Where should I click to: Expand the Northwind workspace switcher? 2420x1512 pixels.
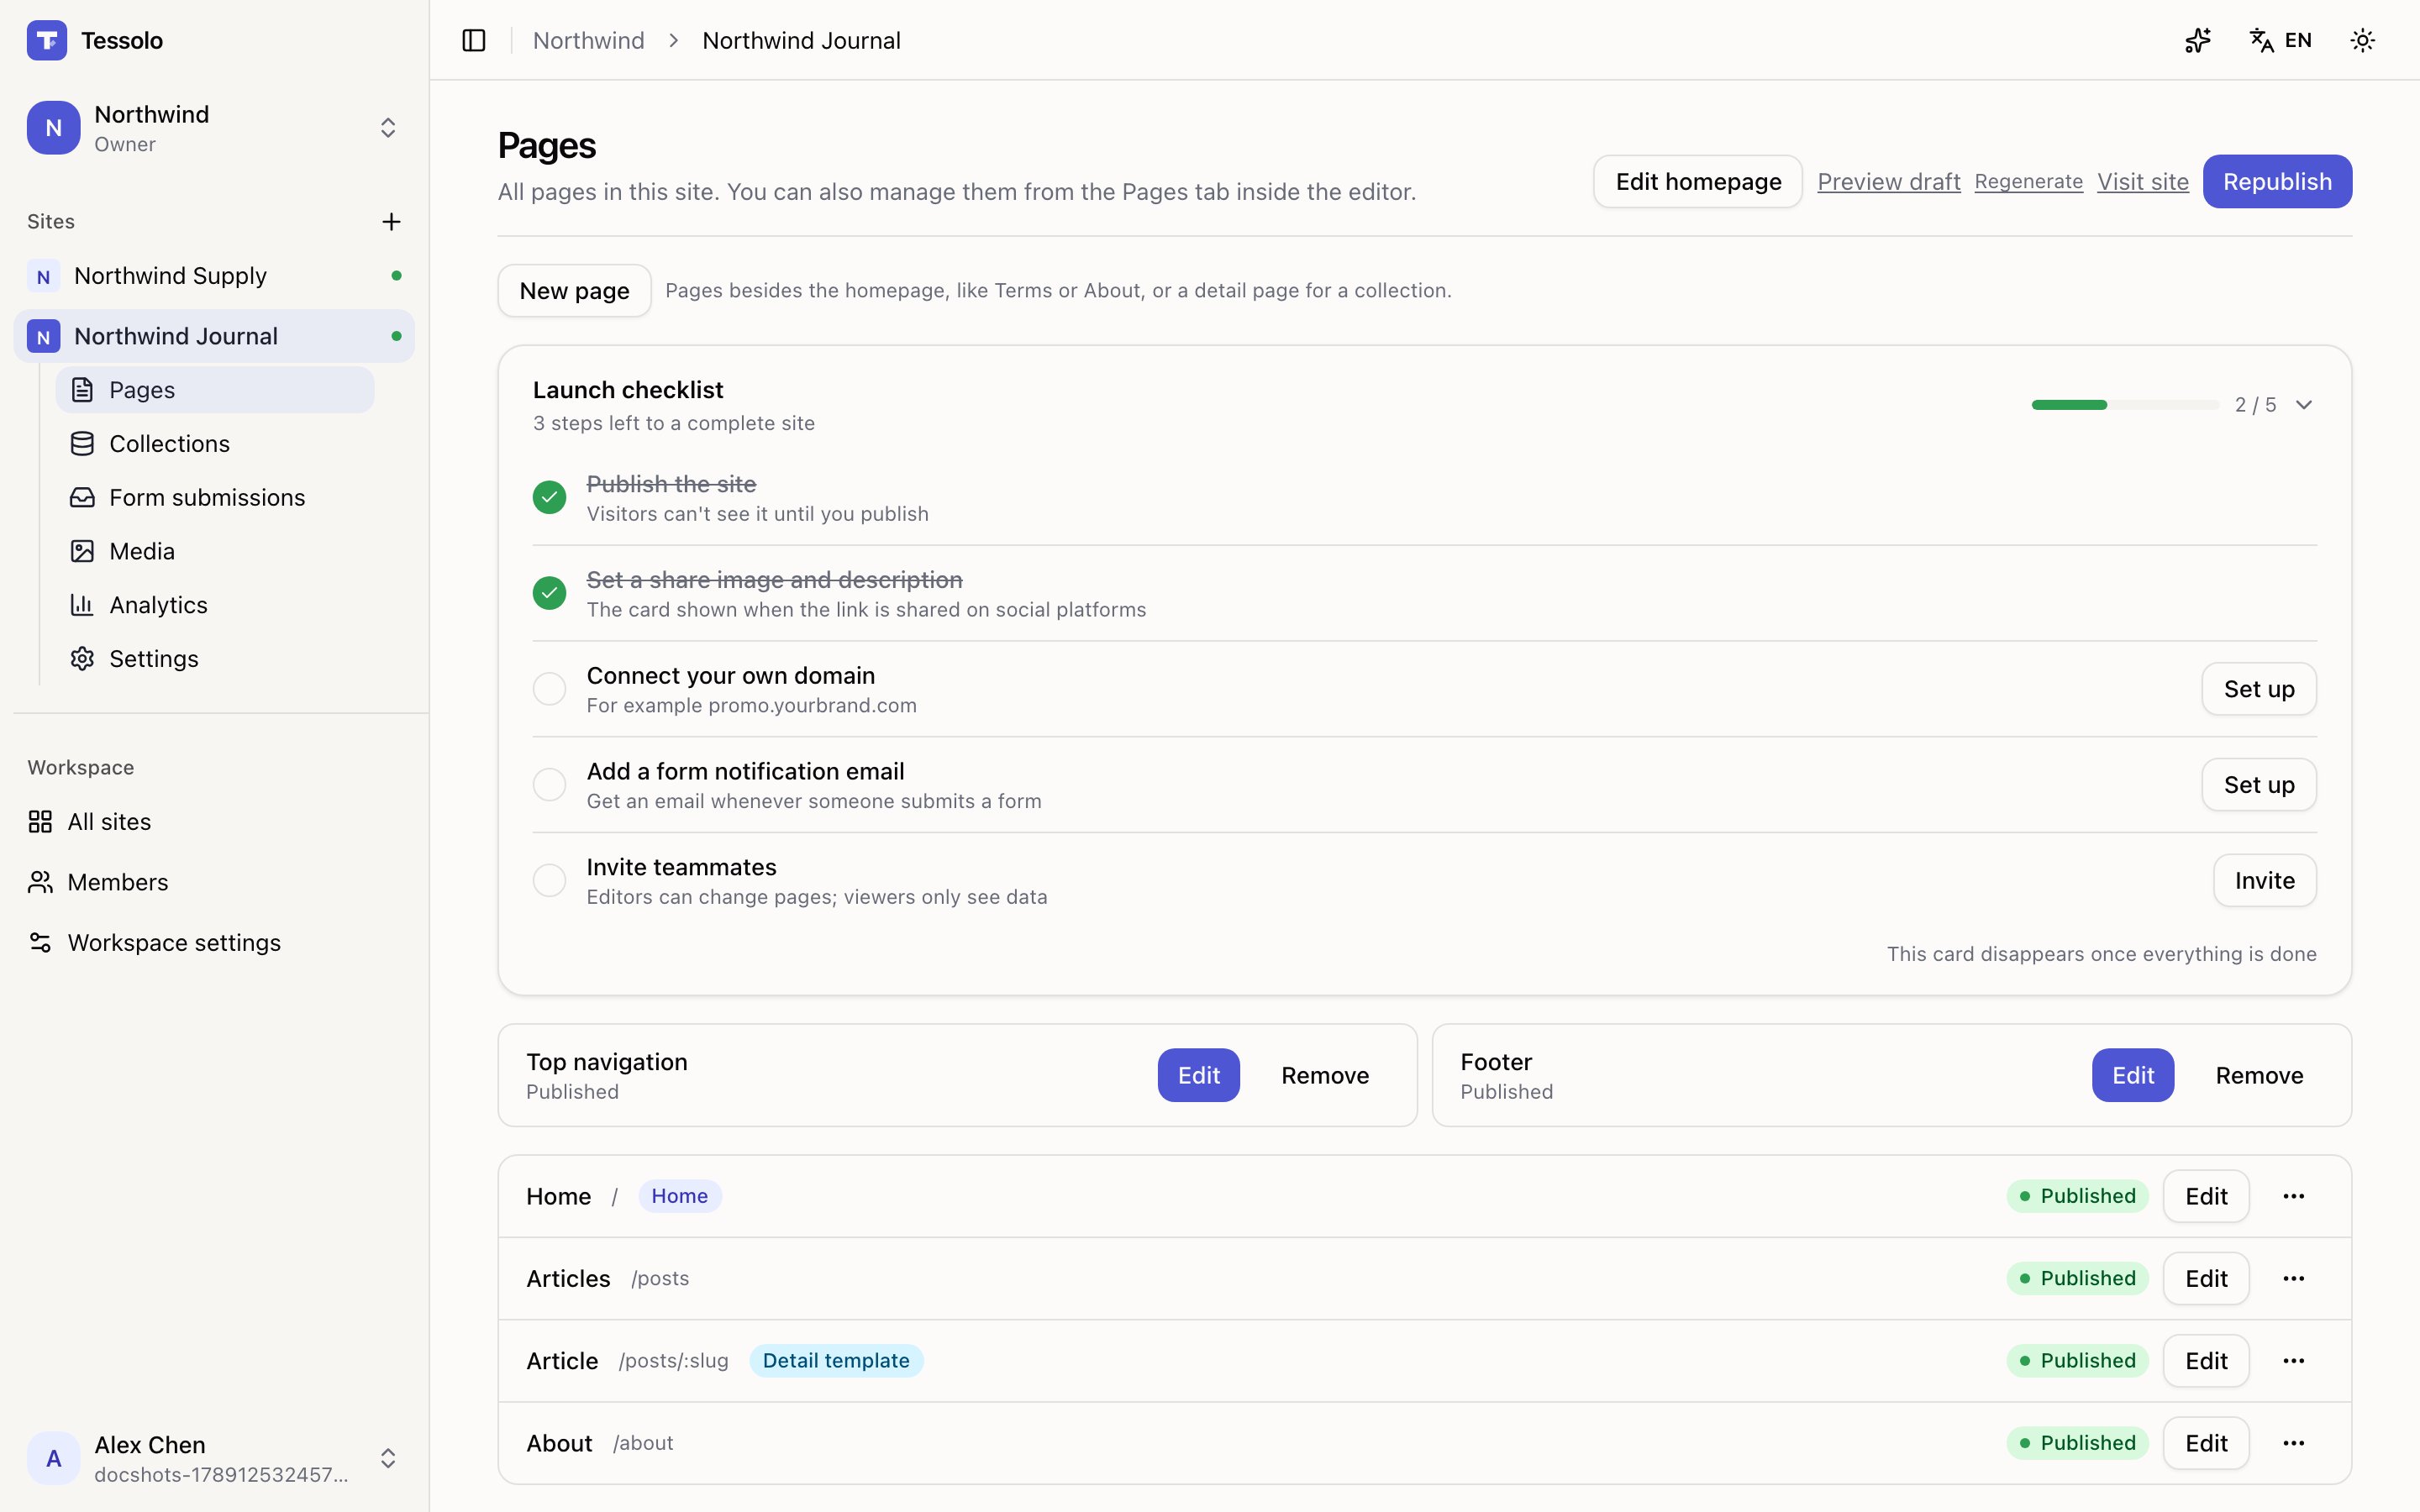click(x=214, y=128)
